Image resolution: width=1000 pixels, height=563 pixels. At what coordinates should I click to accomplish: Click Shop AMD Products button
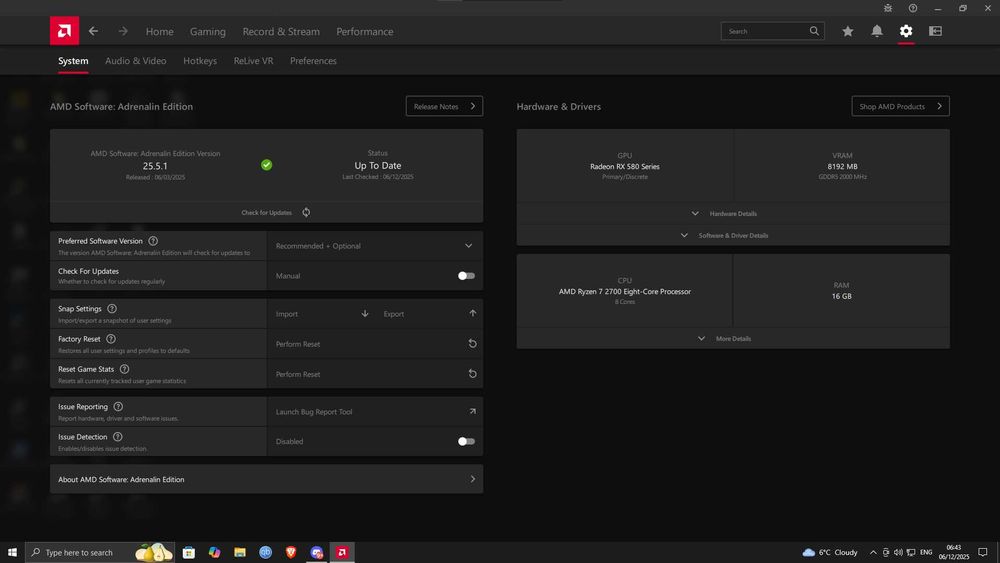click(x=901, y=106)
